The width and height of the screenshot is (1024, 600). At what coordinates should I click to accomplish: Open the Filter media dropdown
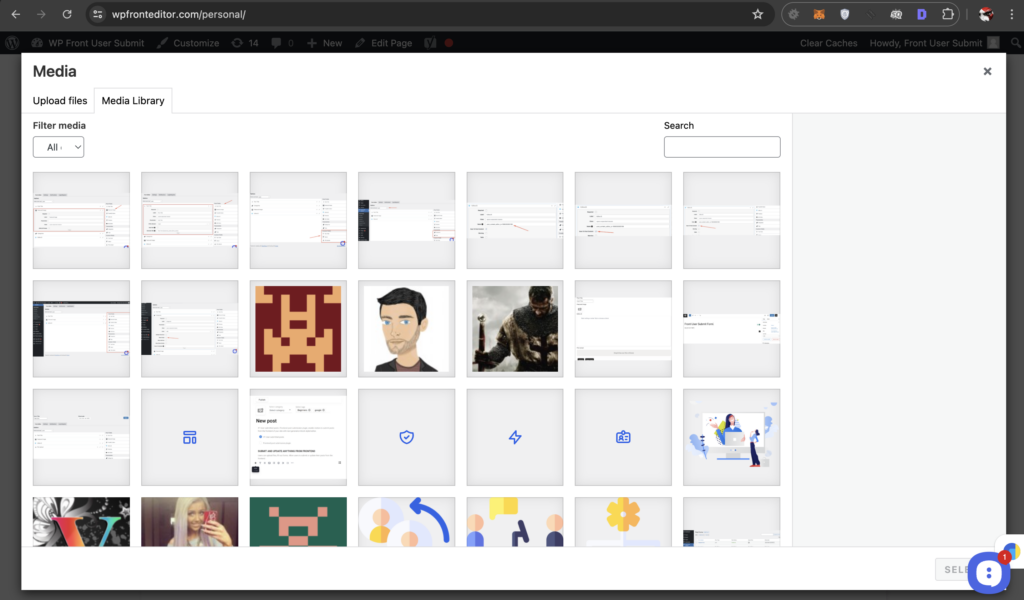[x=59, y=147]
